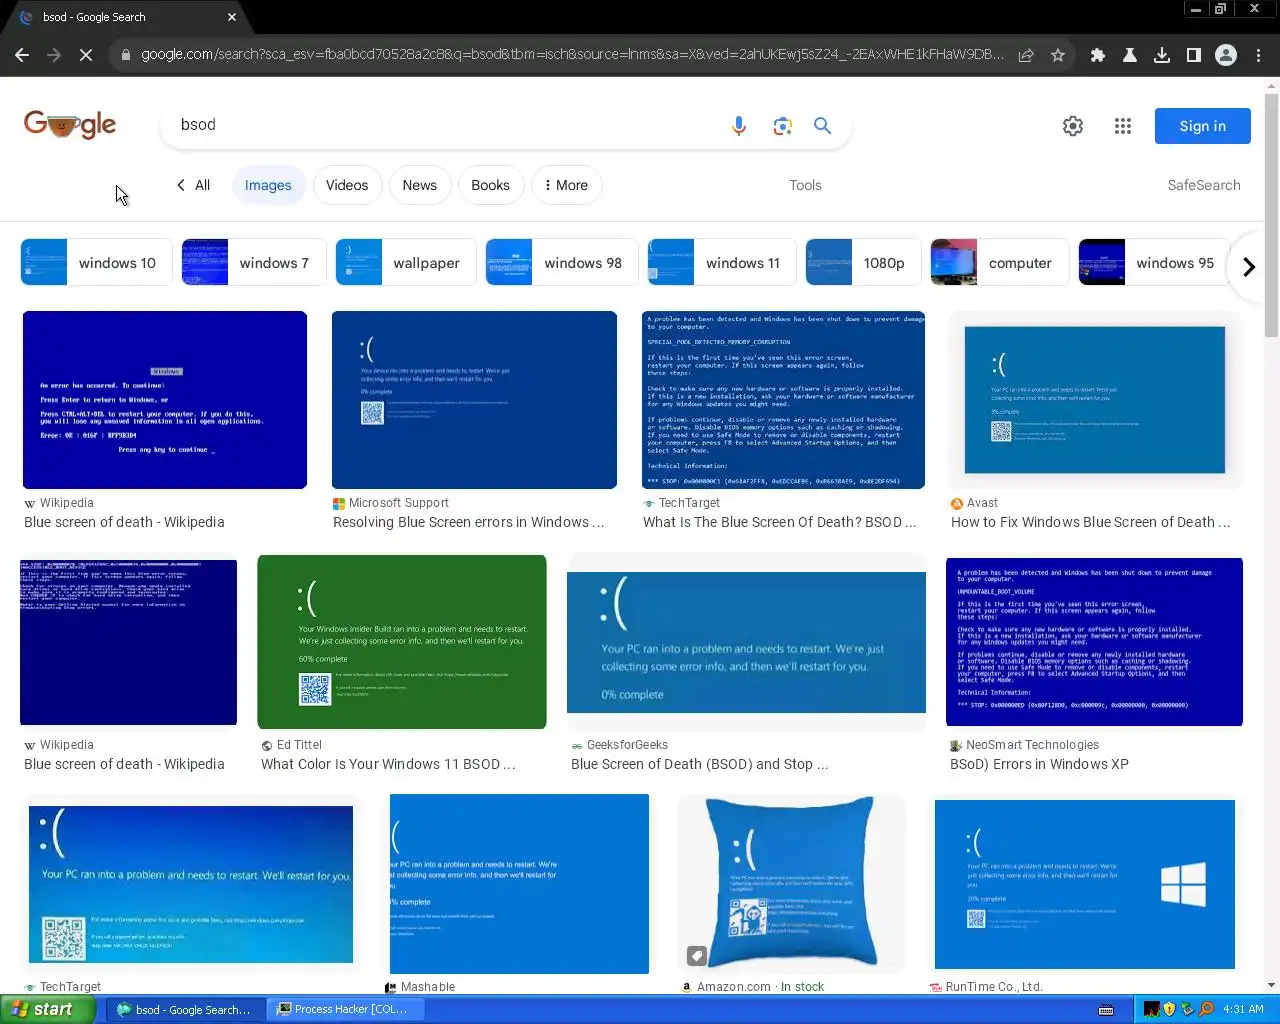The height and width of the screenshot is (1024, 1280).
Task: Click the bsod - Google Search taskbar item
Action: tap(186, 1009)
